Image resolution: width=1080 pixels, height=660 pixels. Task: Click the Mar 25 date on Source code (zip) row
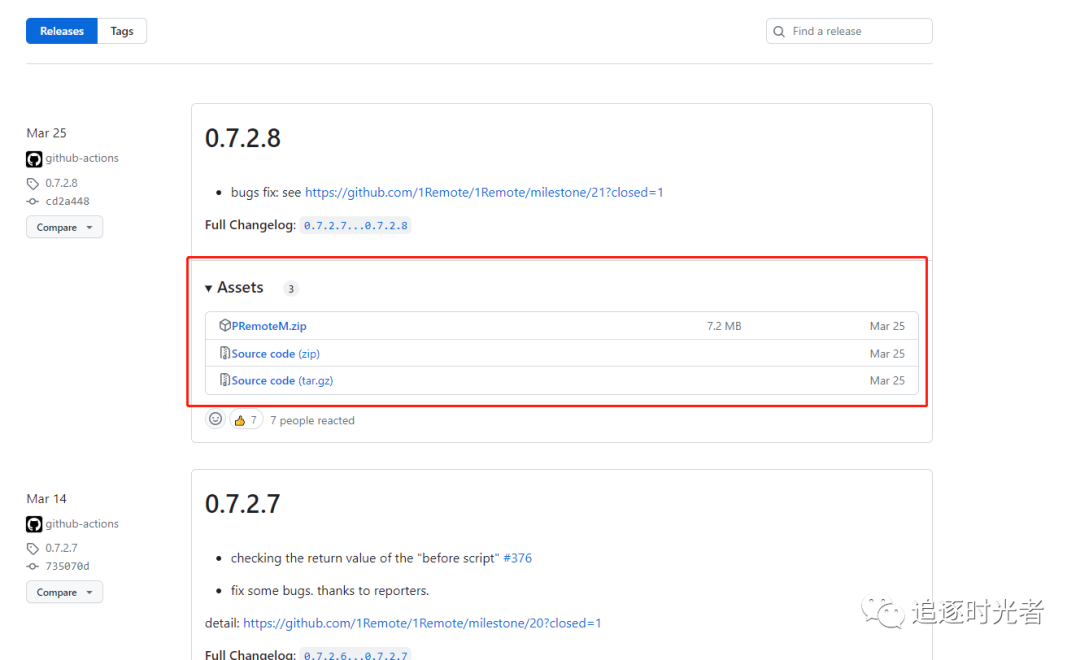[x=887, y=353]
